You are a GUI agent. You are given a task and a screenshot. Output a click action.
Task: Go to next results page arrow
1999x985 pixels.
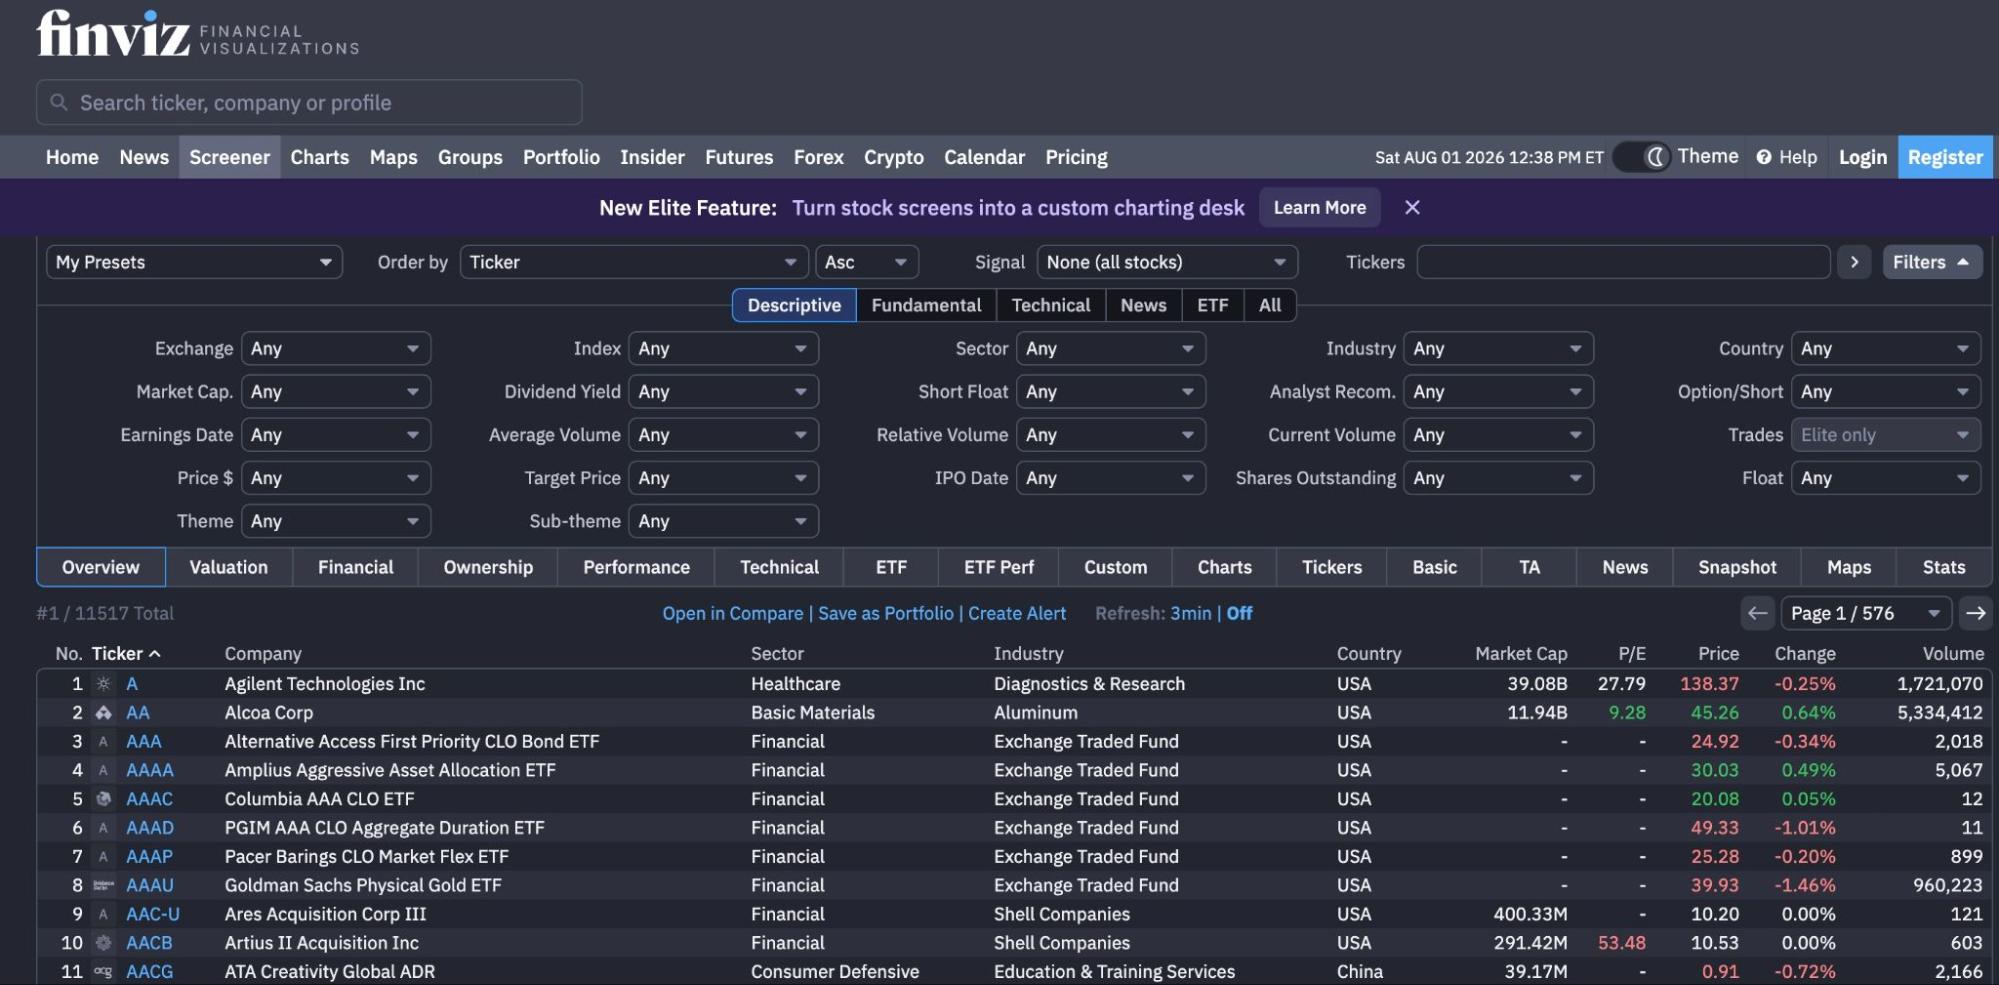tap(1975, 613)
